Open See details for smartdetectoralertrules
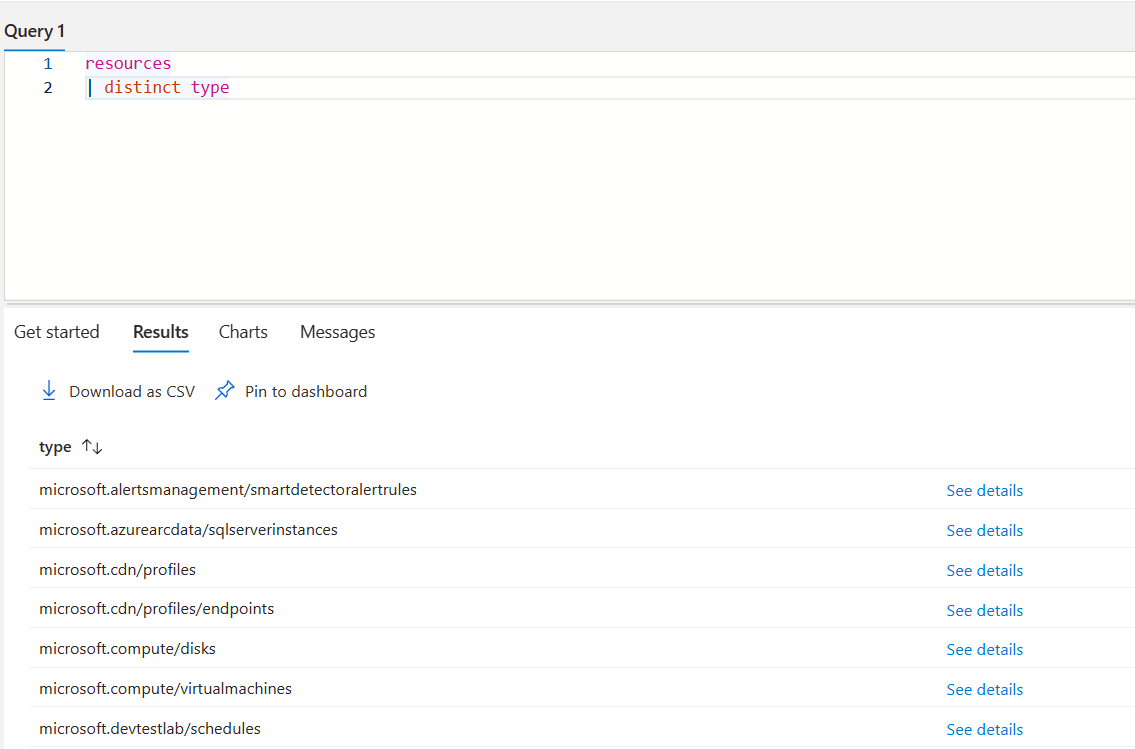Screen dimensions: 1135x749 click(x=984, y=490)
